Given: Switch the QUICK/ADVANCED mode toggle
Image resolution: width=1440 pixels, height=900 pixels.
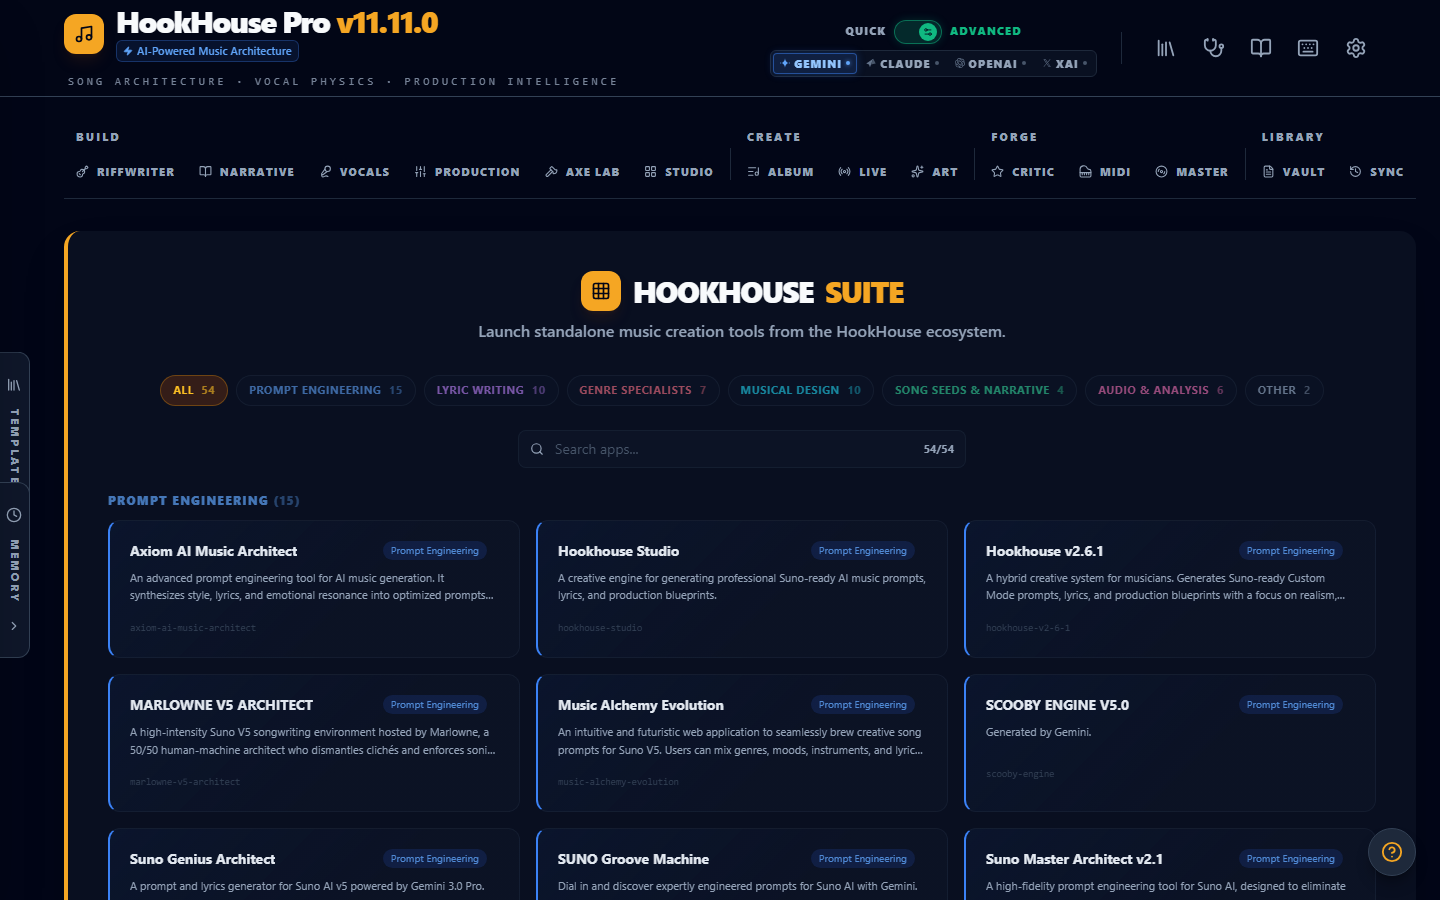Looking at the screenshot, I should [x=918, y=31].
